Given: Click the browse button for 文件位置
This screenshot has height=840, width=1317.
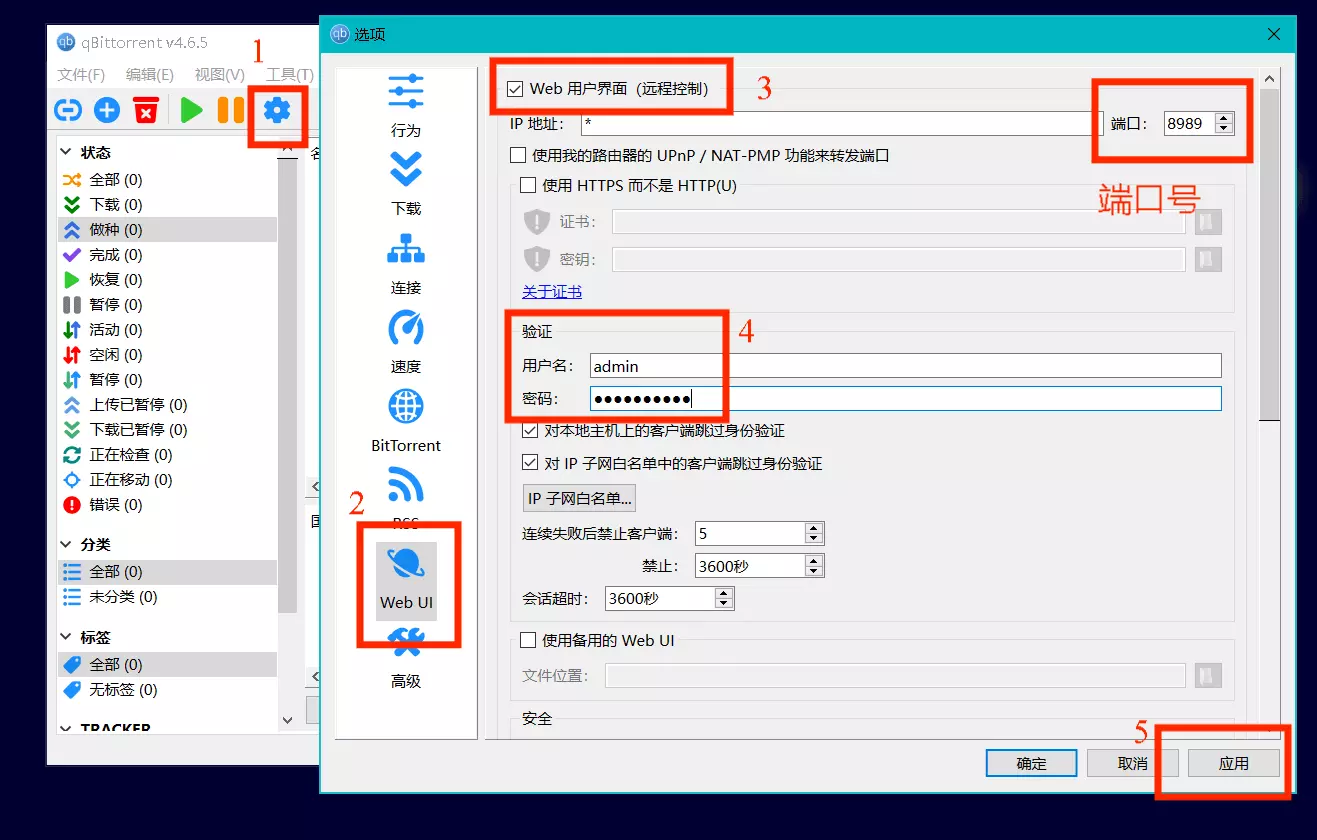Looking at the screenshot, I should coord(1209,676).
